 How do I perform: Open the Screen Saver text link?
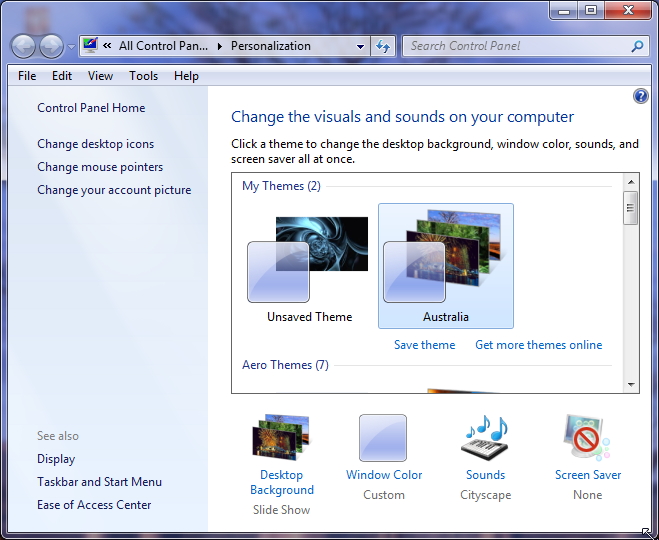pos(588,475)
